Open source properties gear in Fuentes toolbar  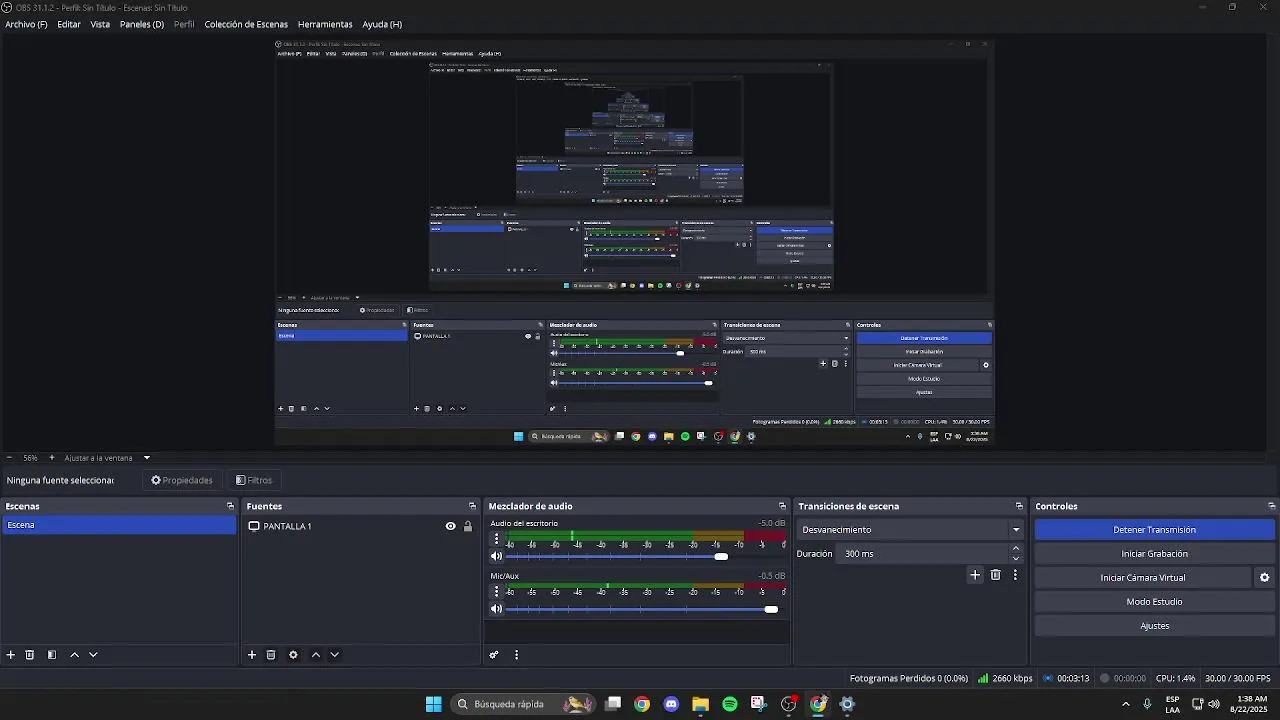click(293, 655)
